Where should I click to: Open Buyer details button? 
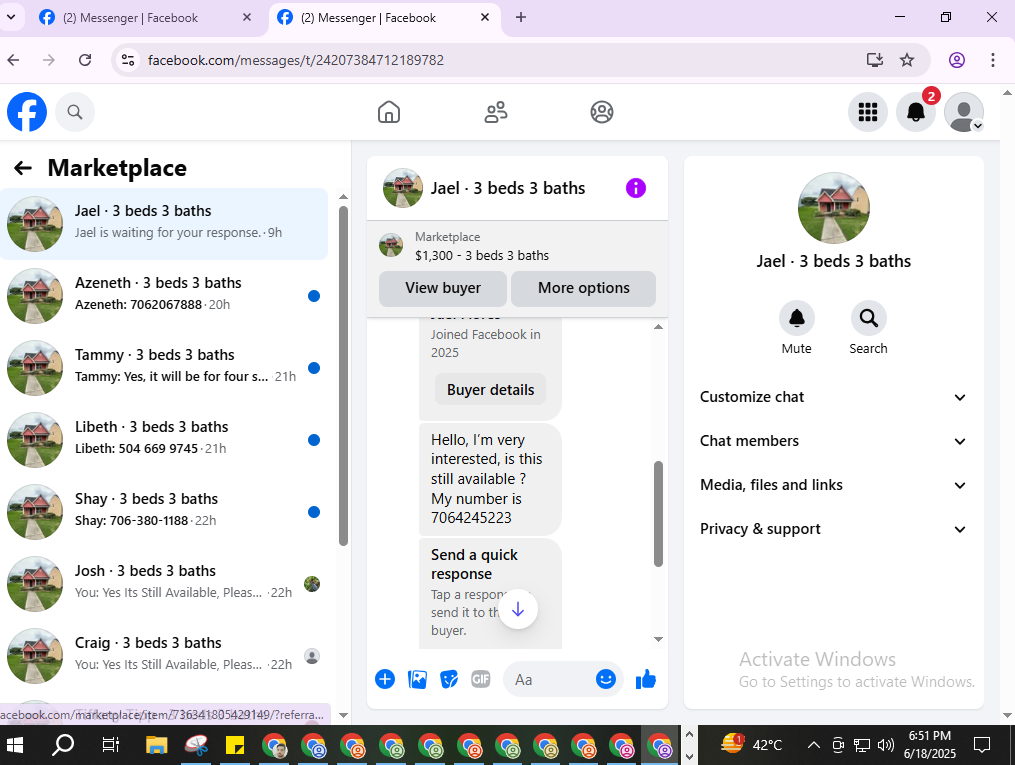pos(490,390)
